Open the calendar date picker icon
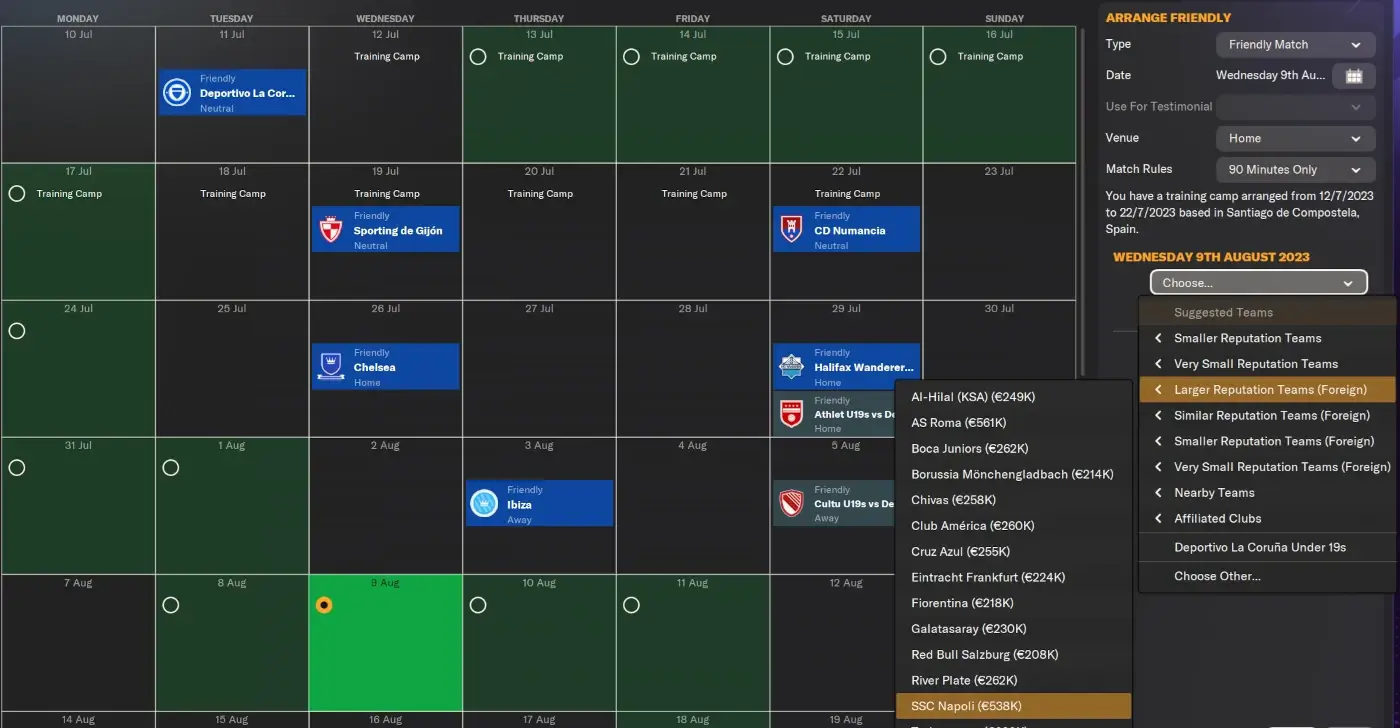 coord(1354,76)
